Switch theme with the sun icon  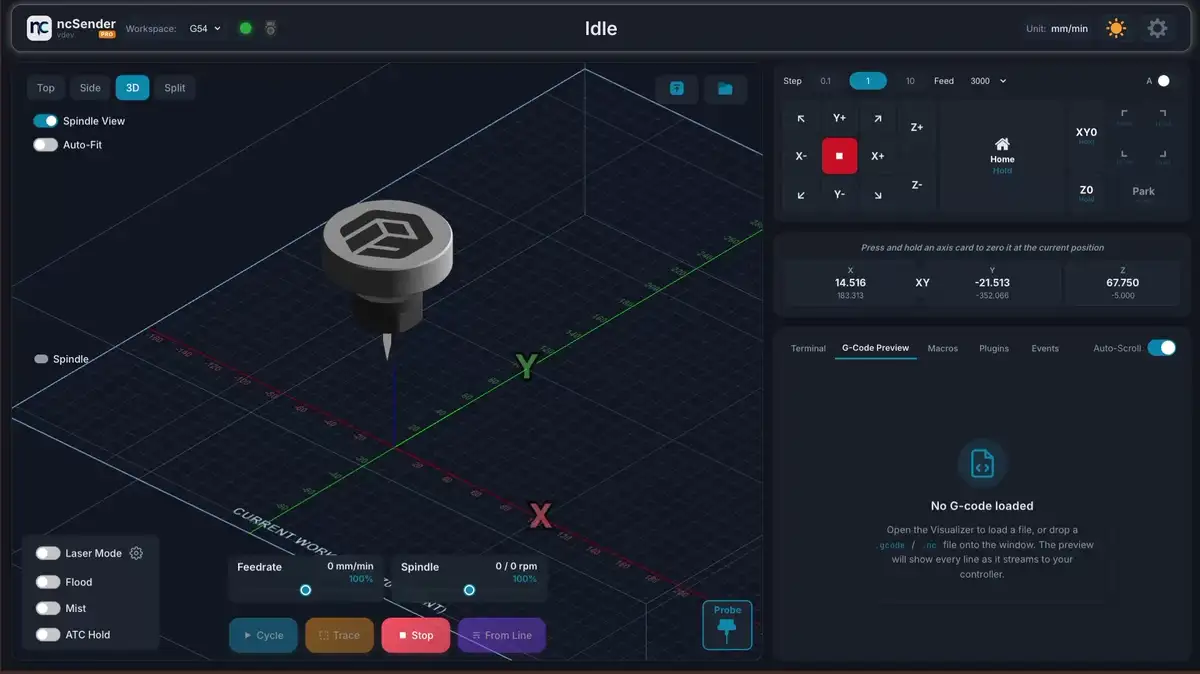click(x=1116, y=28)
